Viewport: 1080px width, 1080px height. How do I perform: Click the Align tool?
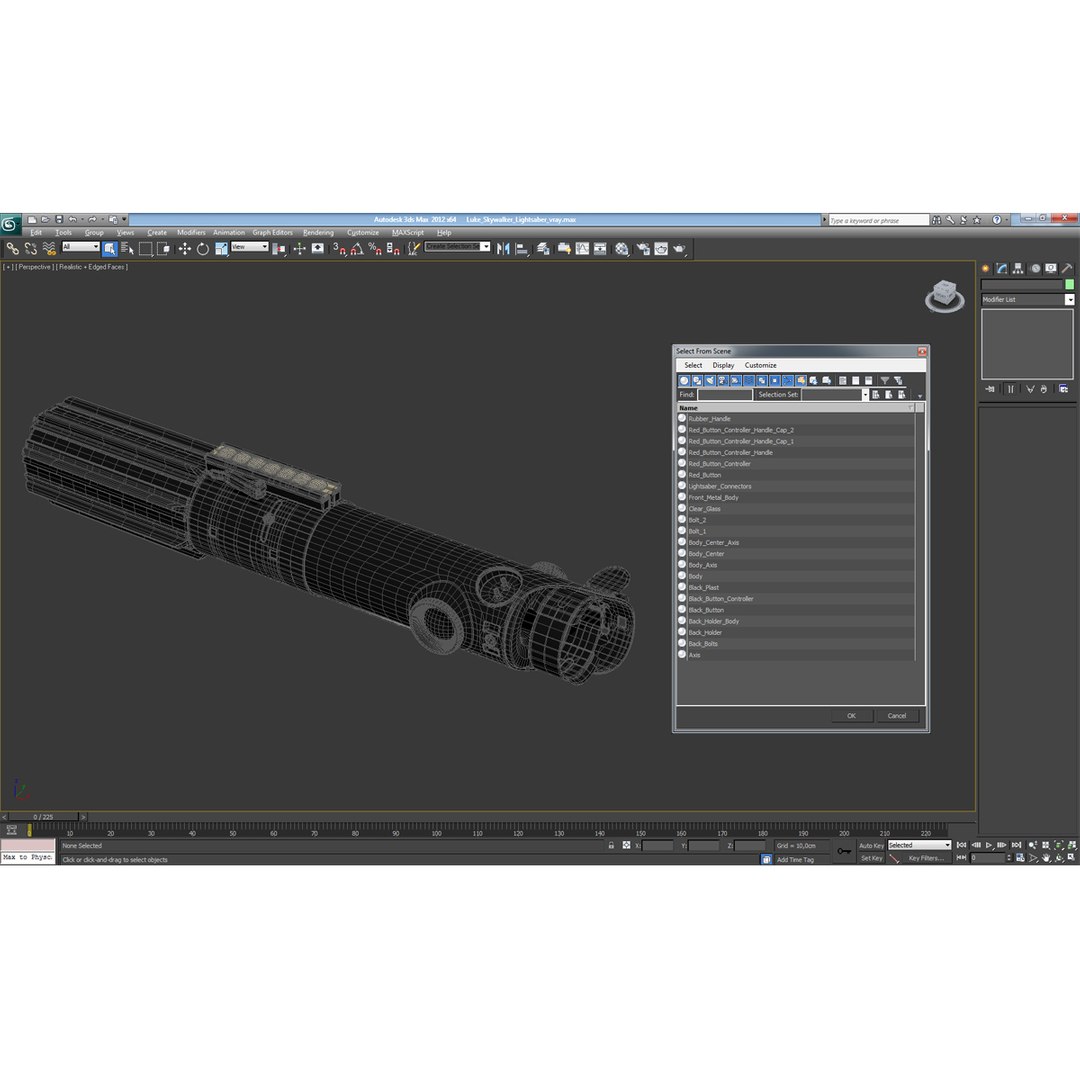click(522, 249)
